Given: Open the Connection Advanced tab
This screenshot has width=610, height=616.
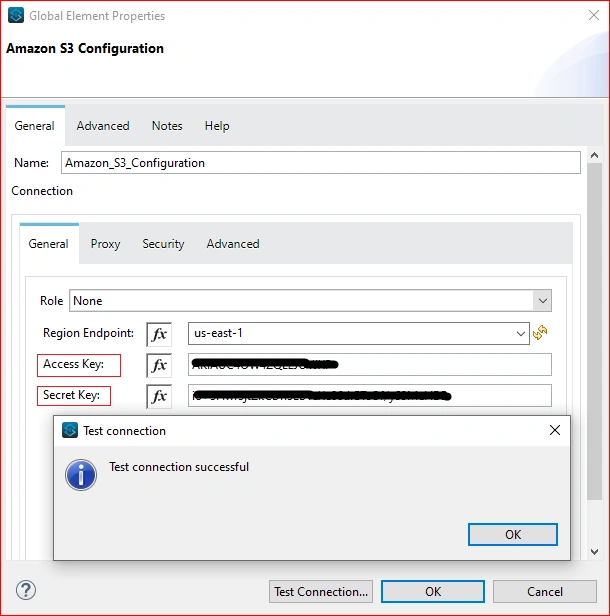Looking at the screenshot, I should [233, 244].
